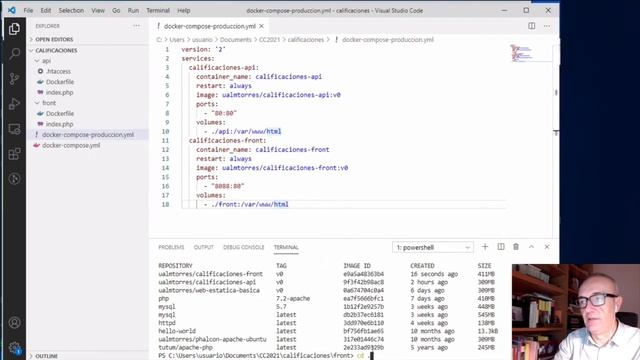Screen dimensions: 640x360
Task: Open the Explorer view in activity bar
Action: 14,29
